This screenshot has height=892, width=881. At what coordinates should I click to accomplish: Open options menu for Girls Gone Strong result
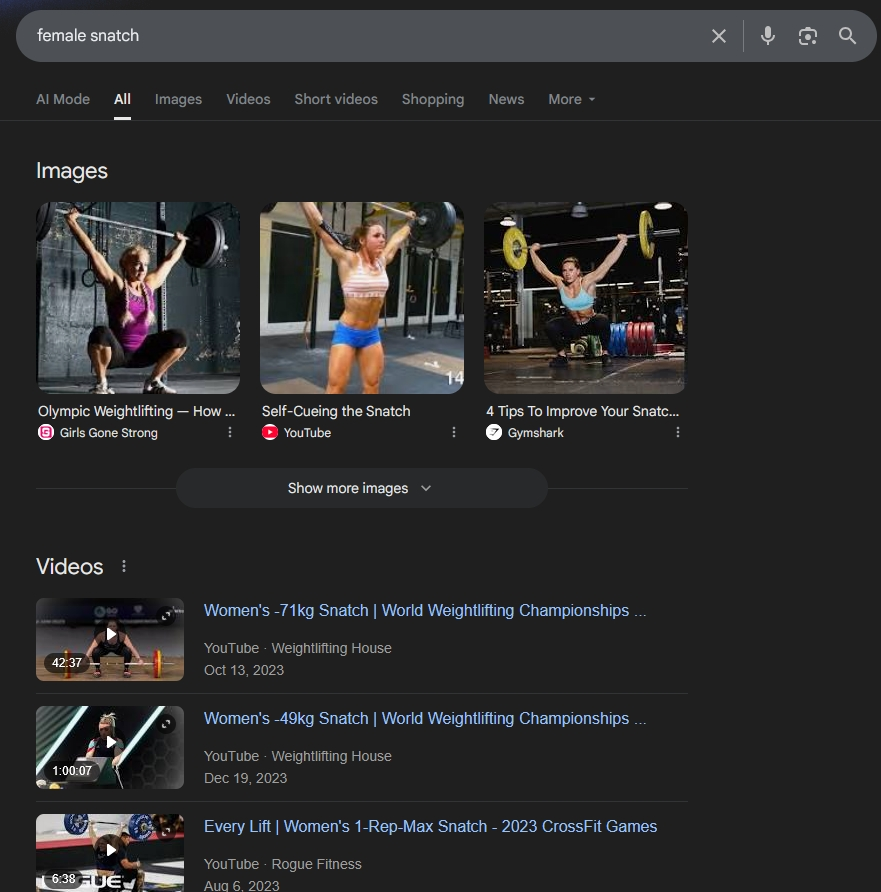click(230, 432)
